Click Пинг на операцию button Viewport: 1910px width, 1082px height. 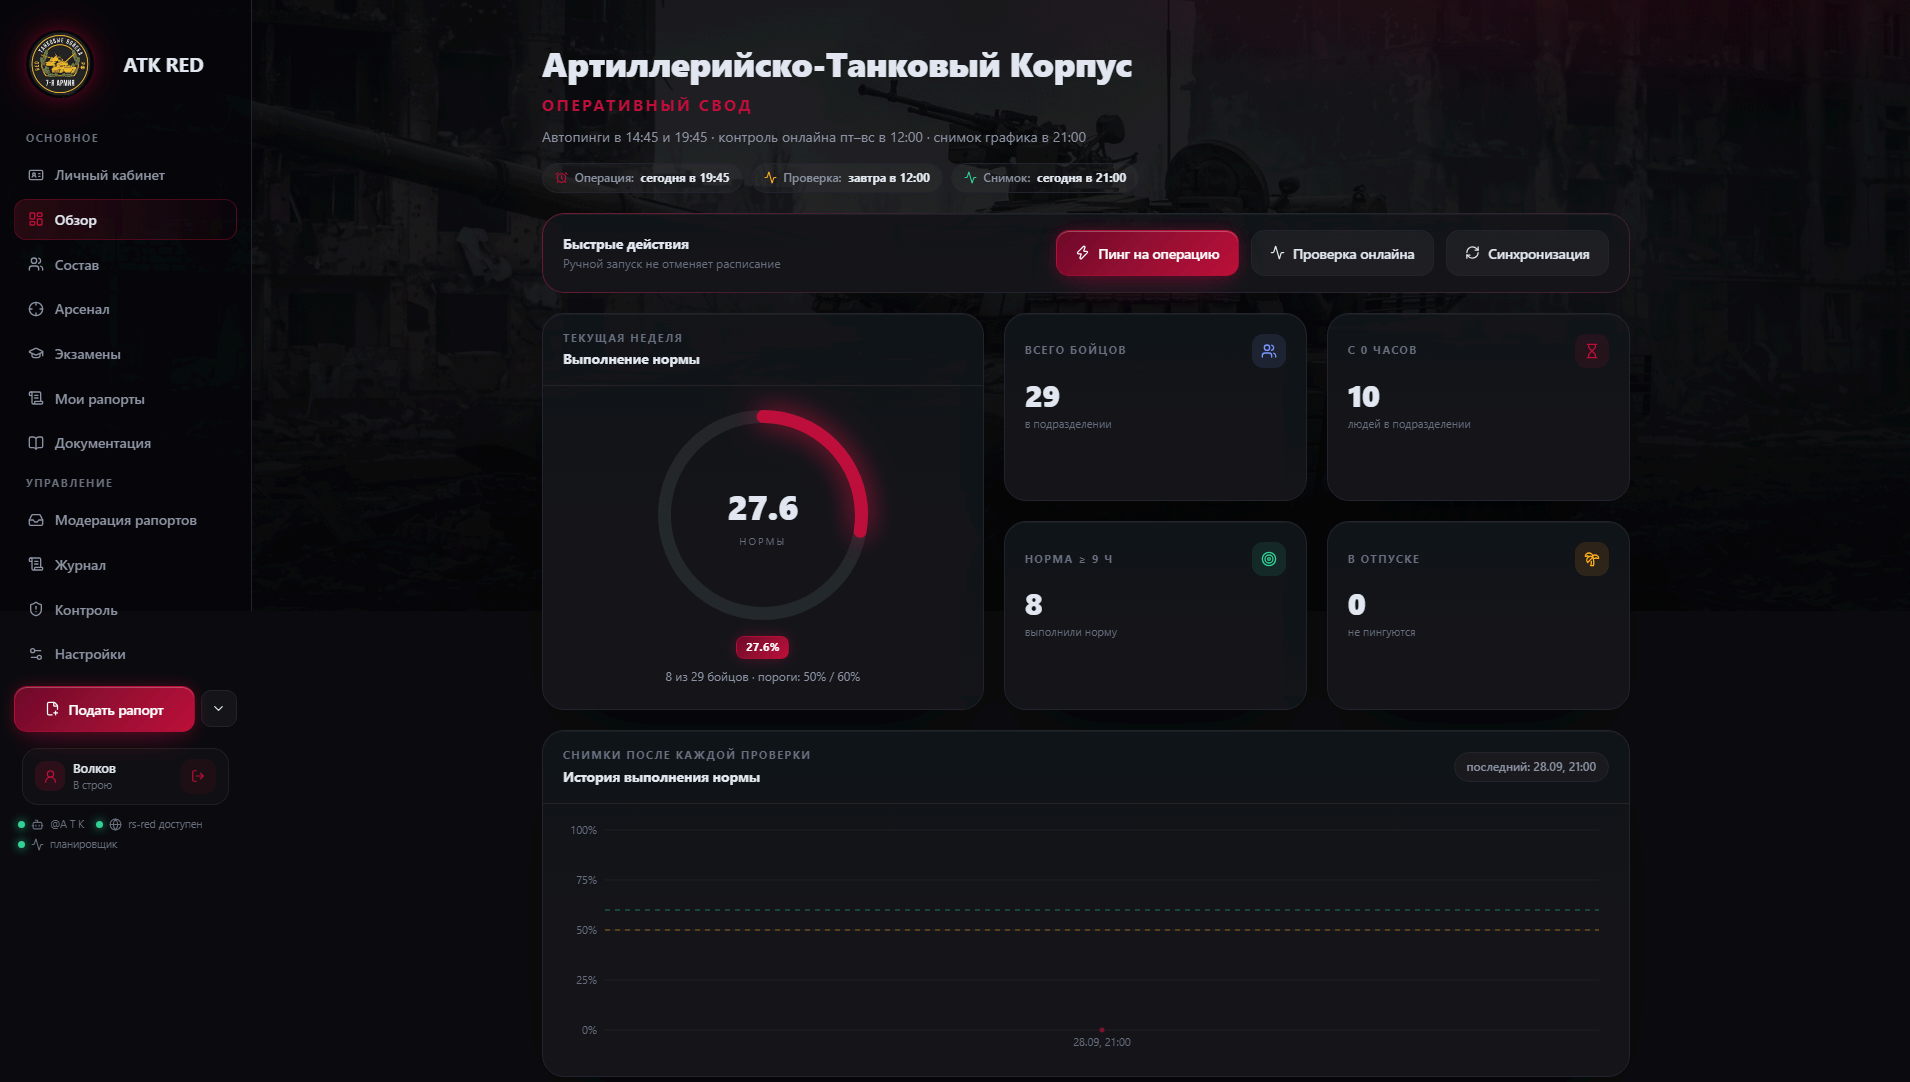coord(1147,253)
